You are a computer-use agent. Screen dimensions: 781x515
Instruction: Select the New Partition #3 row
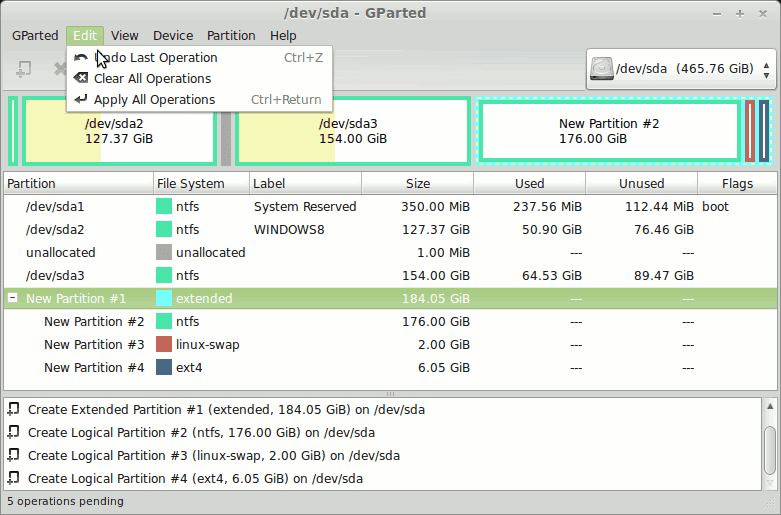click(390, 344)
